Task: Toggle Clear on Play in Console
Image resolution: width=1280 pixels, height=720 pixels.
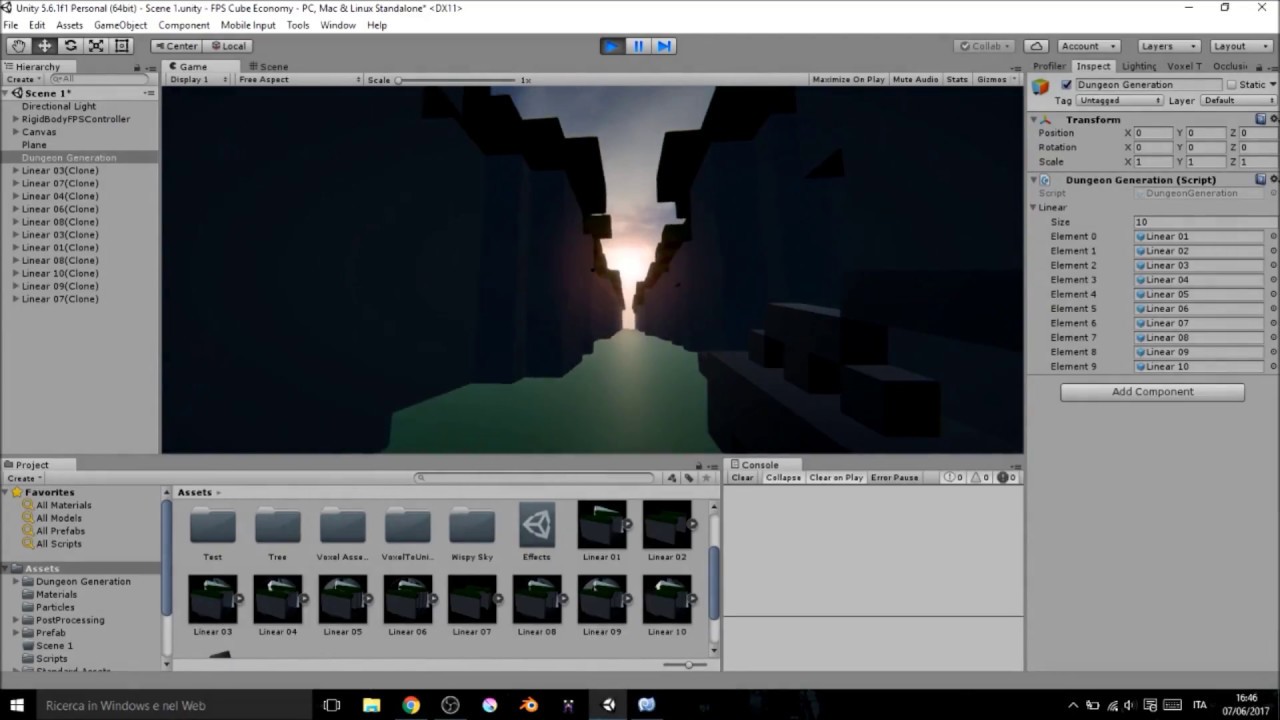Action: click(836, 477)
